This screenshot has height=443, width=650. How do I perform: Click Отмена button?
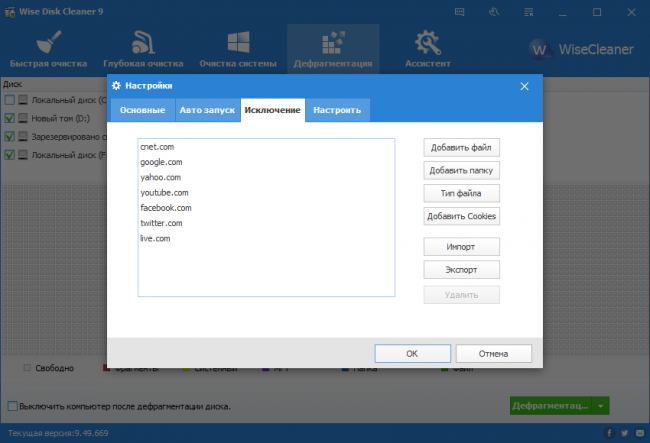(x=494, y=353)
